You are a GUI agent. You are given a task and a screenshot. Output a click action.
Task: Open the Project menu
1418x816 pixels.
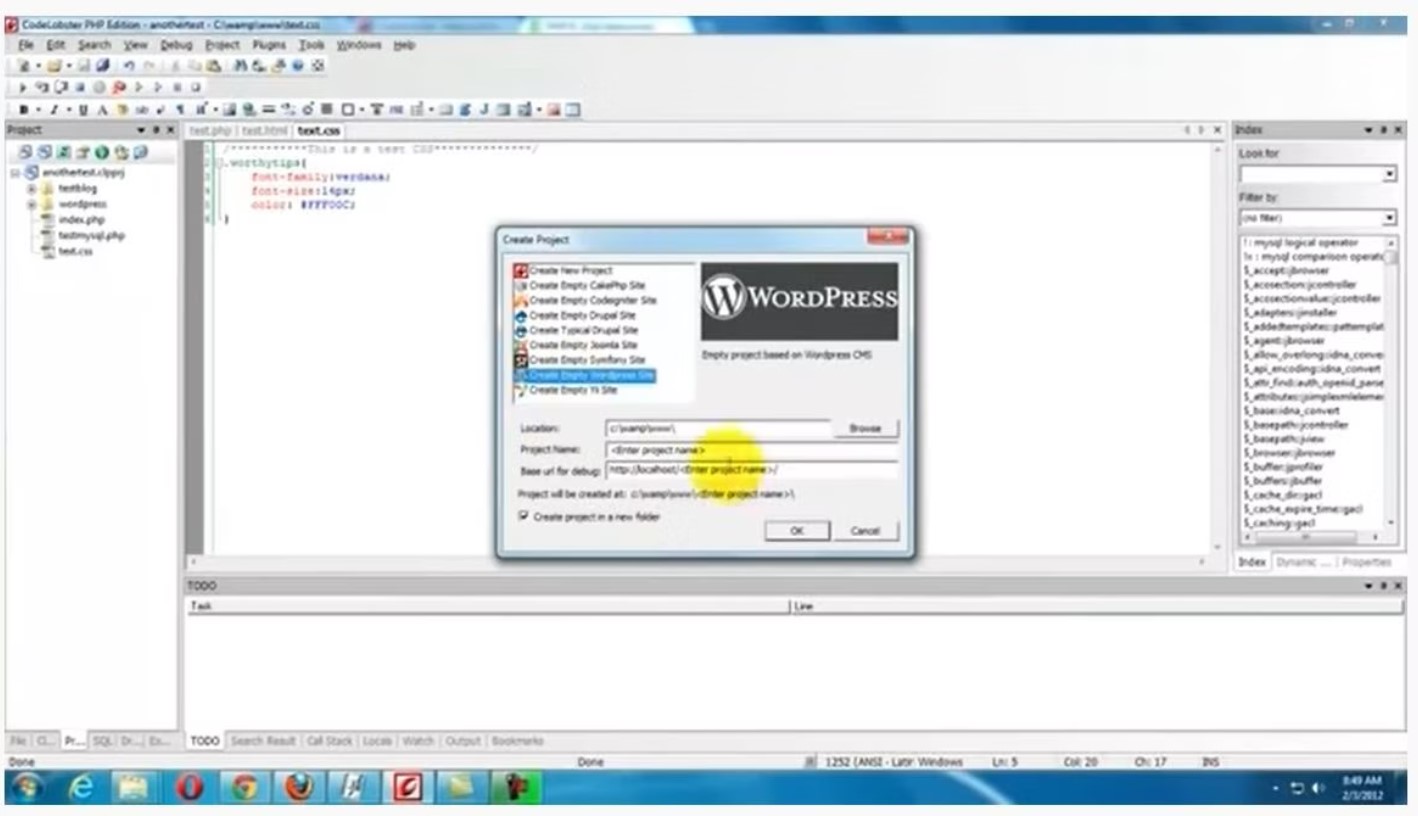coord(222,45)
